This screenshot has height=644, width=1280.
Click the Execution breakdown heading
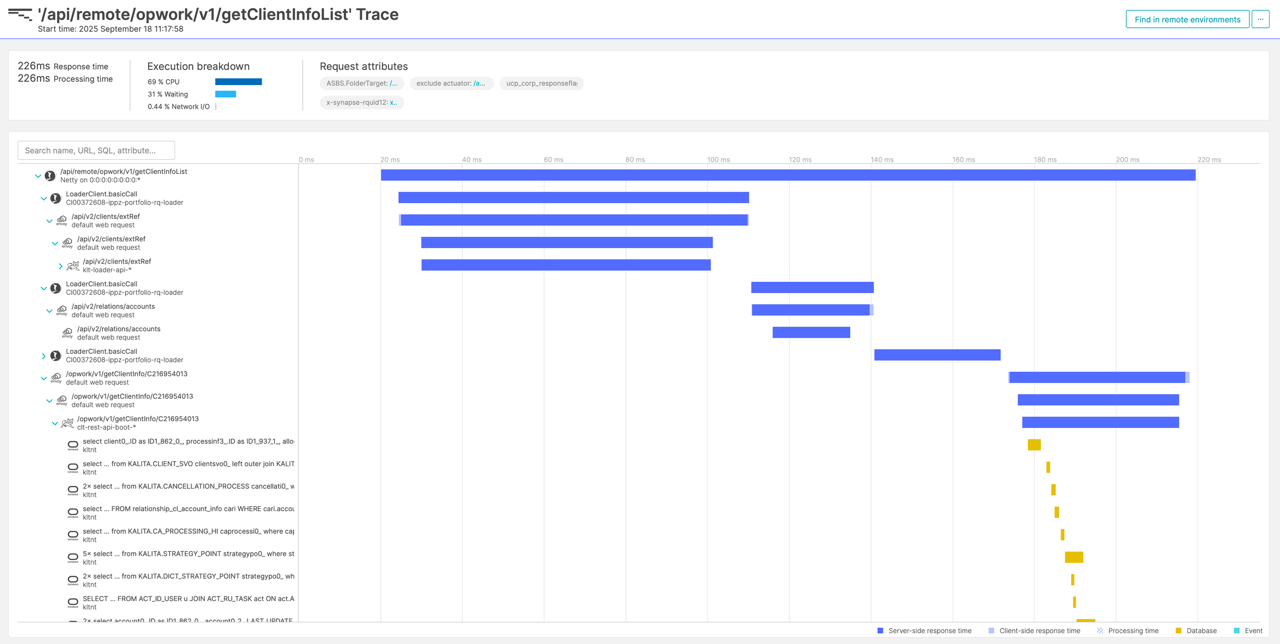[x=198, y=66]
